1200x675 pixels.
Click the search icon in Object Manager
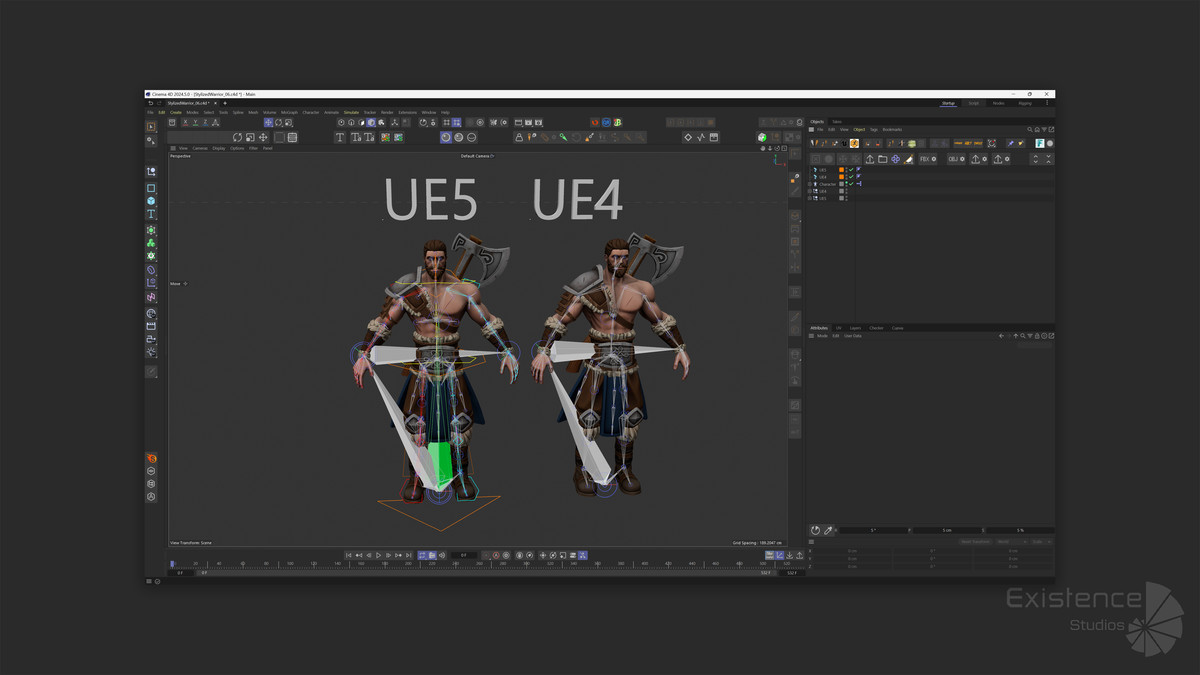(1030, 129)
